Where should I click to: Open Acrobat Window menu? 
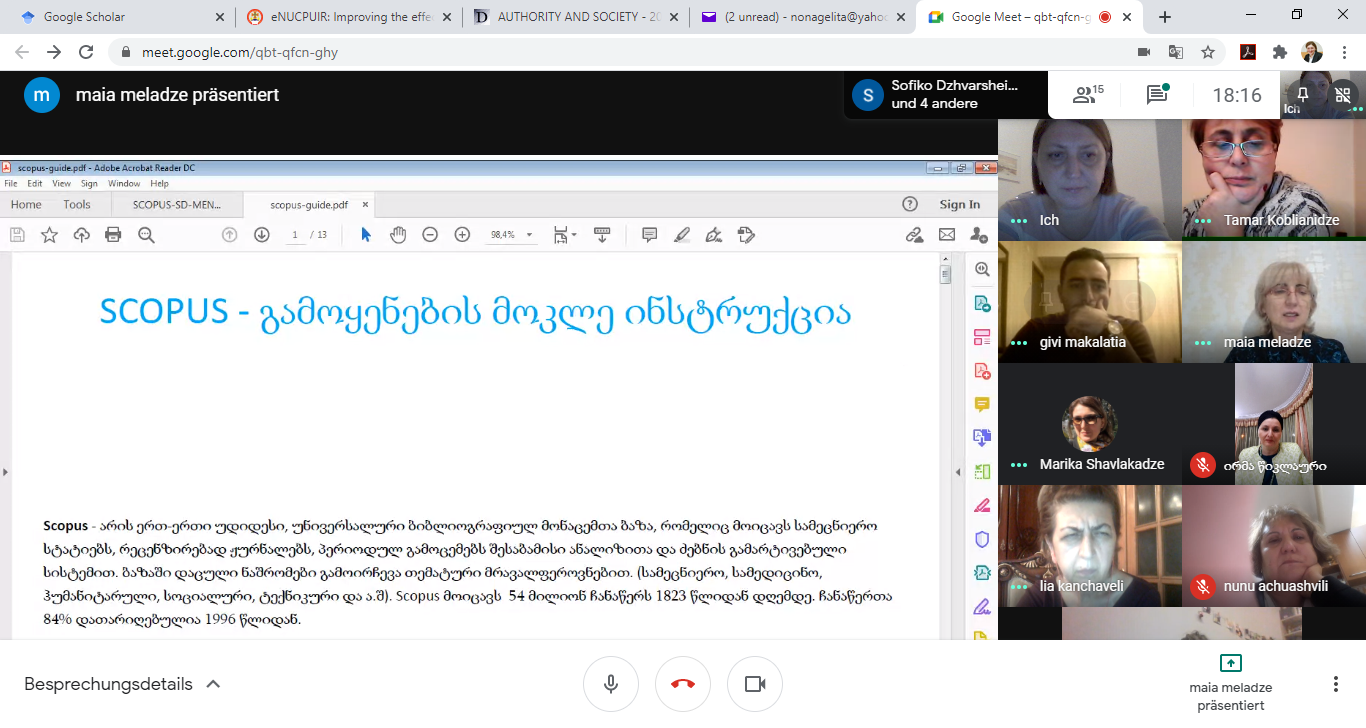[x=124, y=184]
